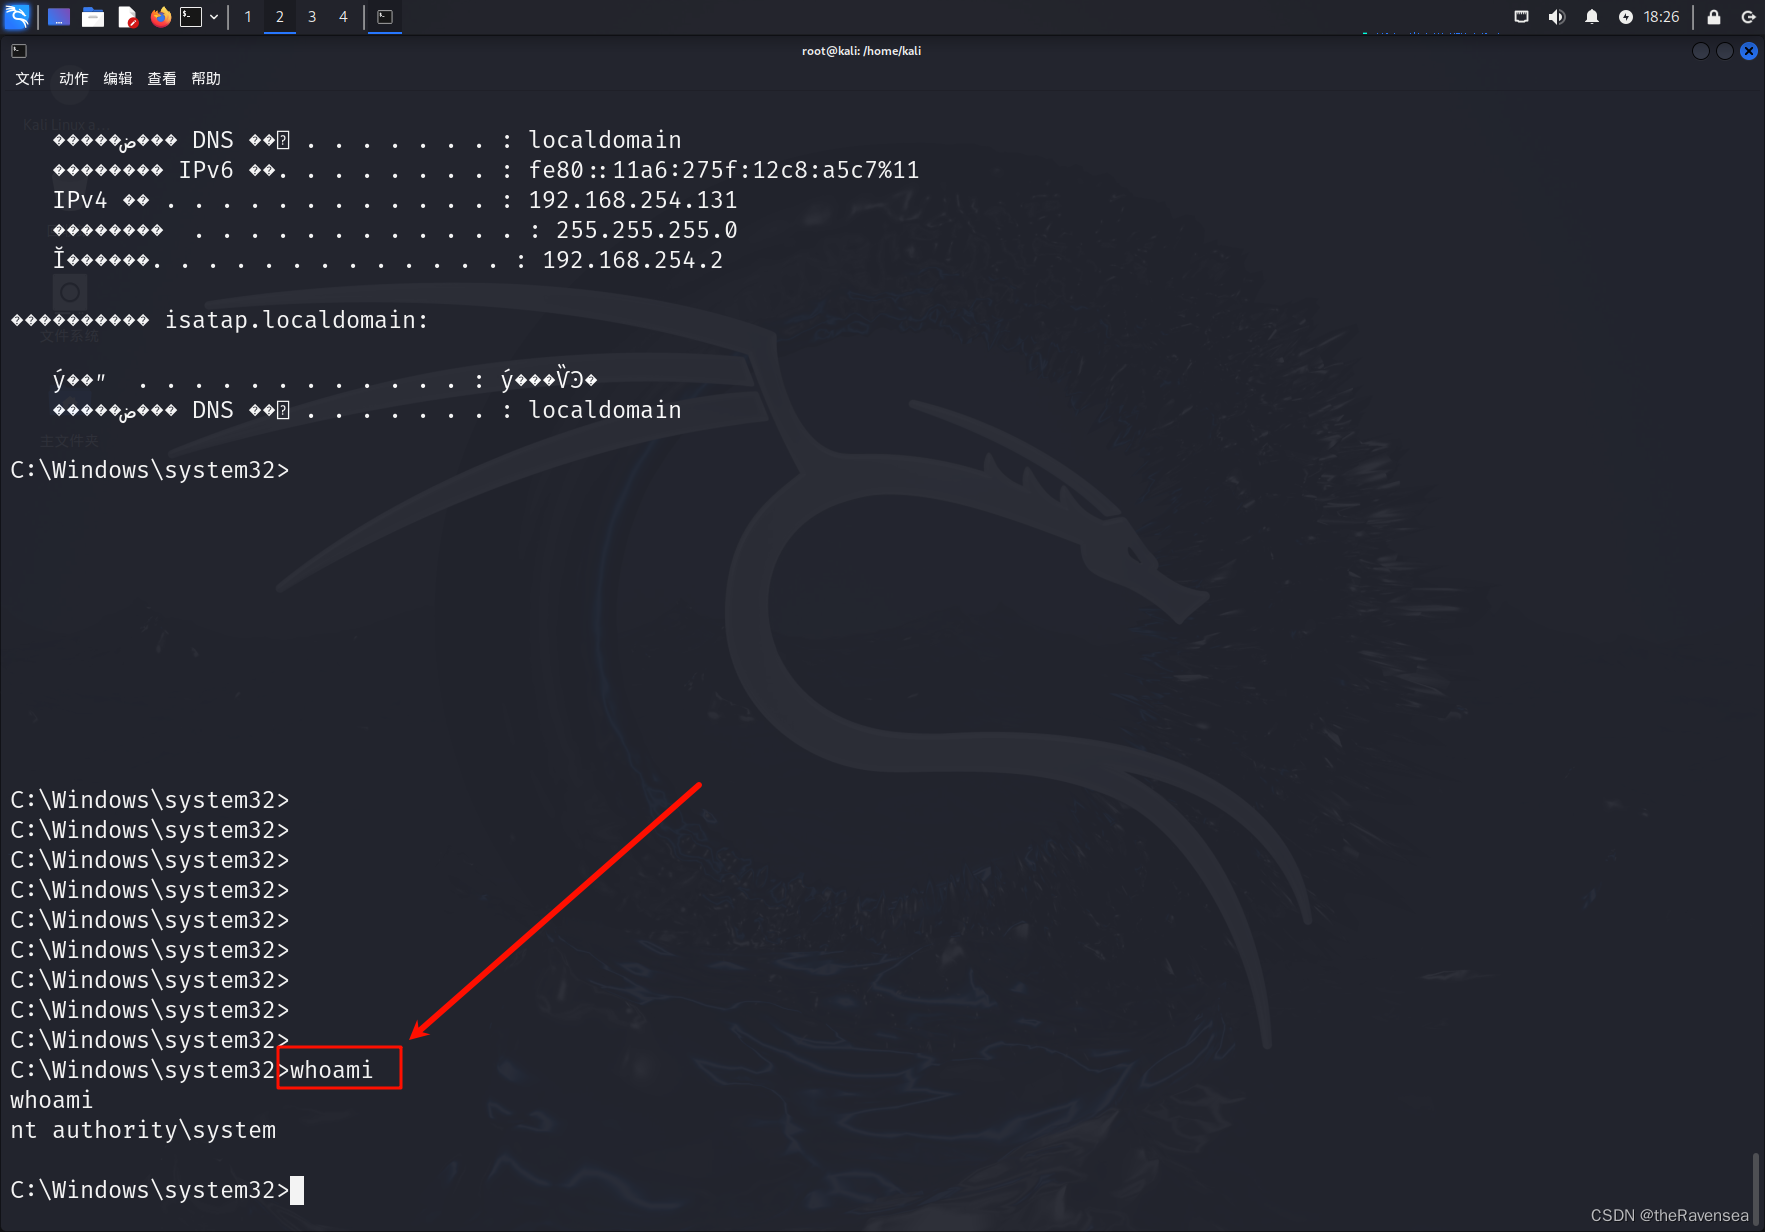Open the power manager icon

(1626, 17)
